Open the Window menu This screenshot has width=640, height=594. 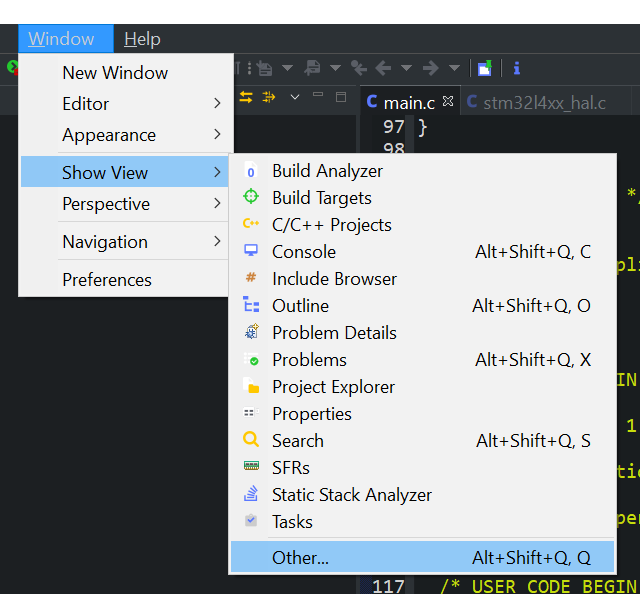click(66, 39)
